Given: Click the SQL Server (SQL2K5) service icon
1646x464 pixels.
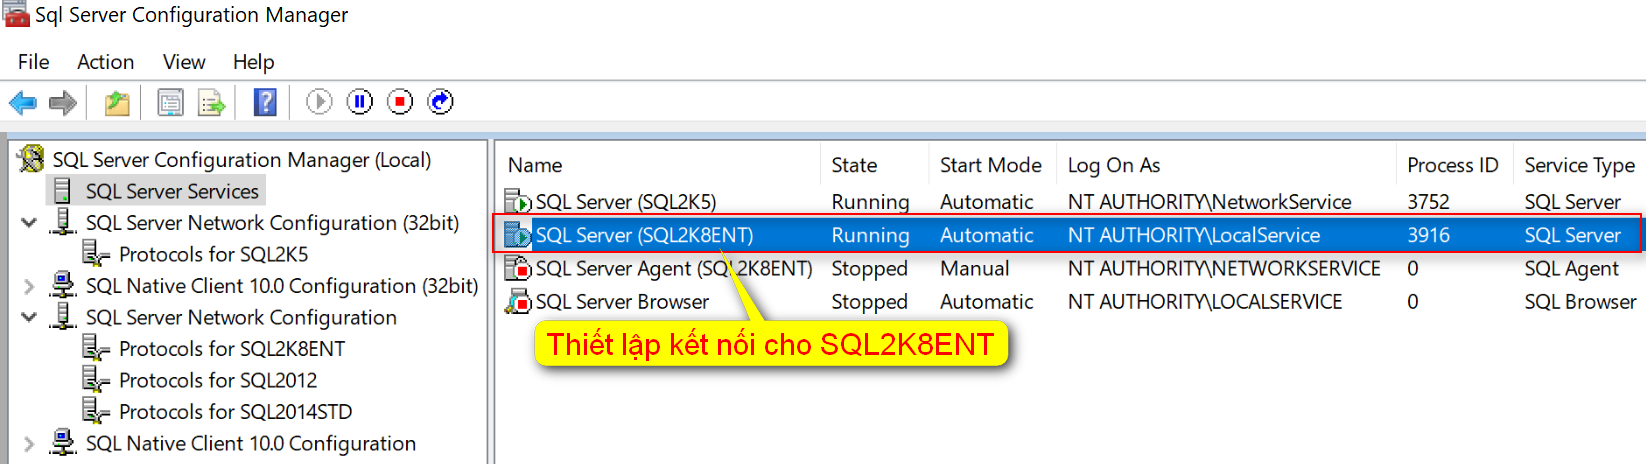Looking at the screenshot, I should (518, 202).
